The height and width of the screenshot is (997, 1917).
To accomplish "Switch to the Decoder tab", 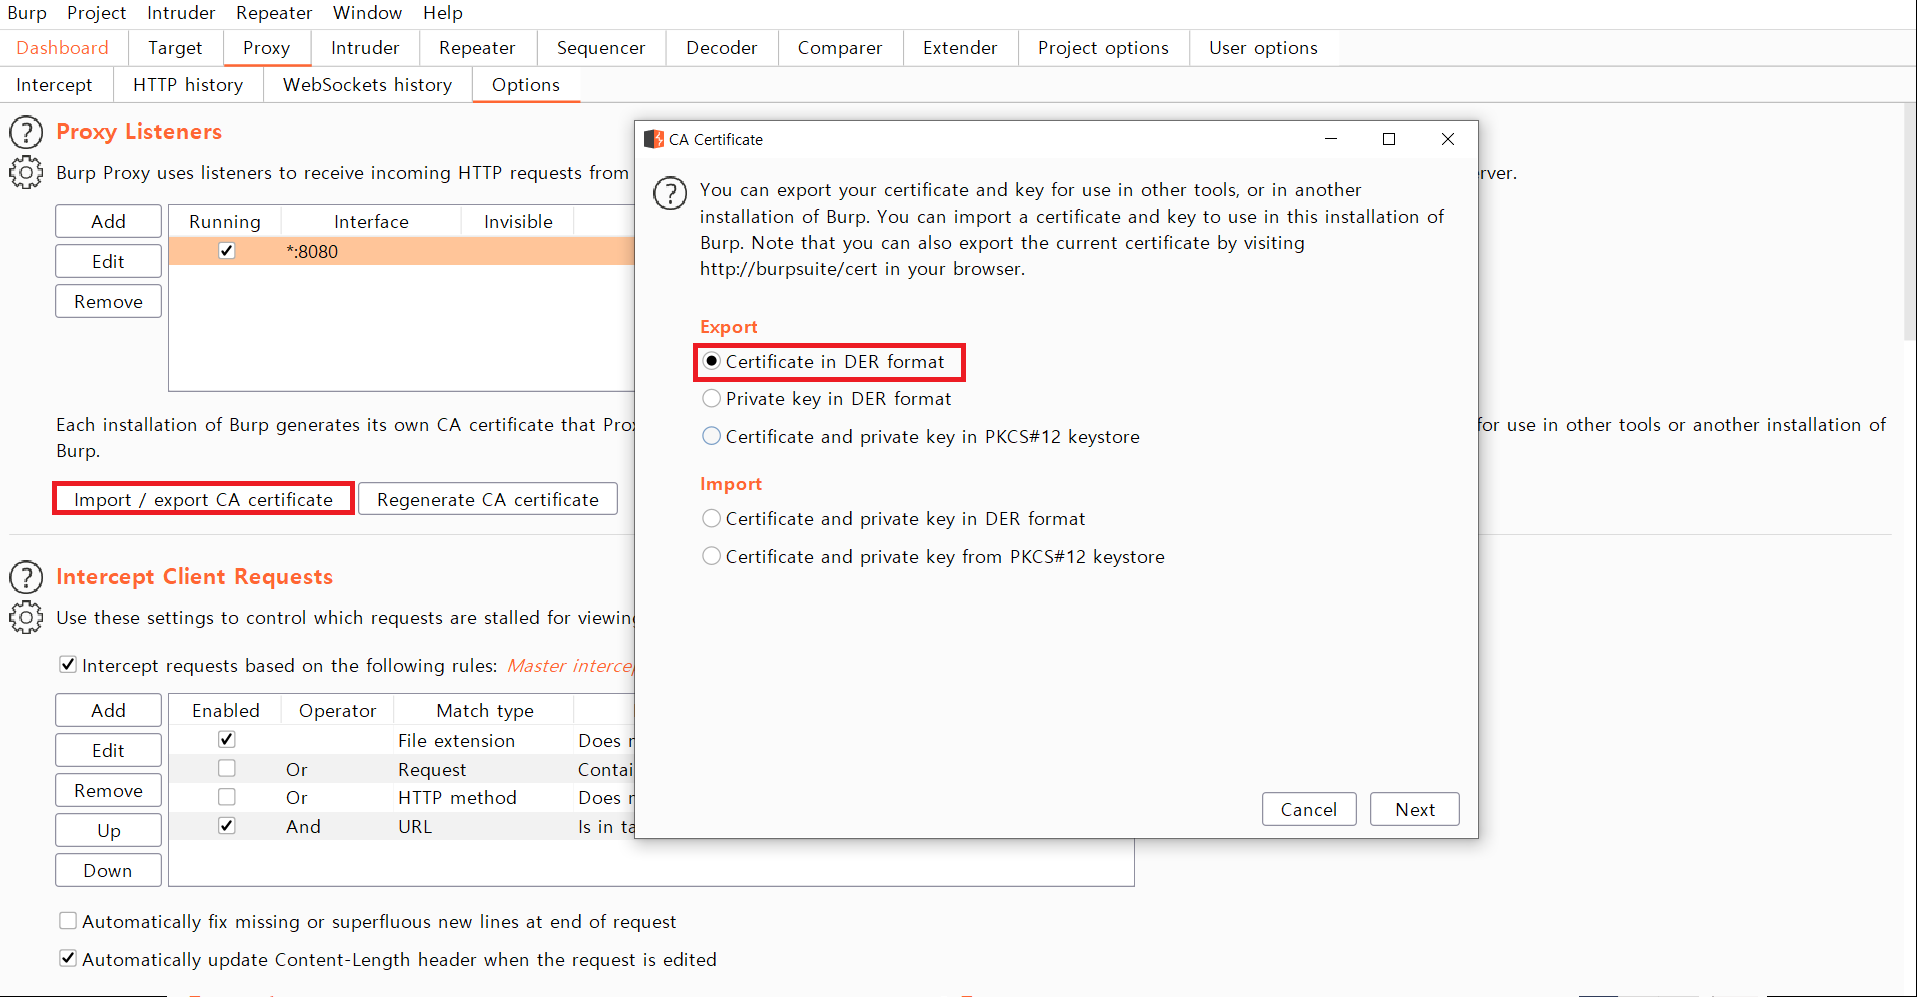I will point(722,48).
